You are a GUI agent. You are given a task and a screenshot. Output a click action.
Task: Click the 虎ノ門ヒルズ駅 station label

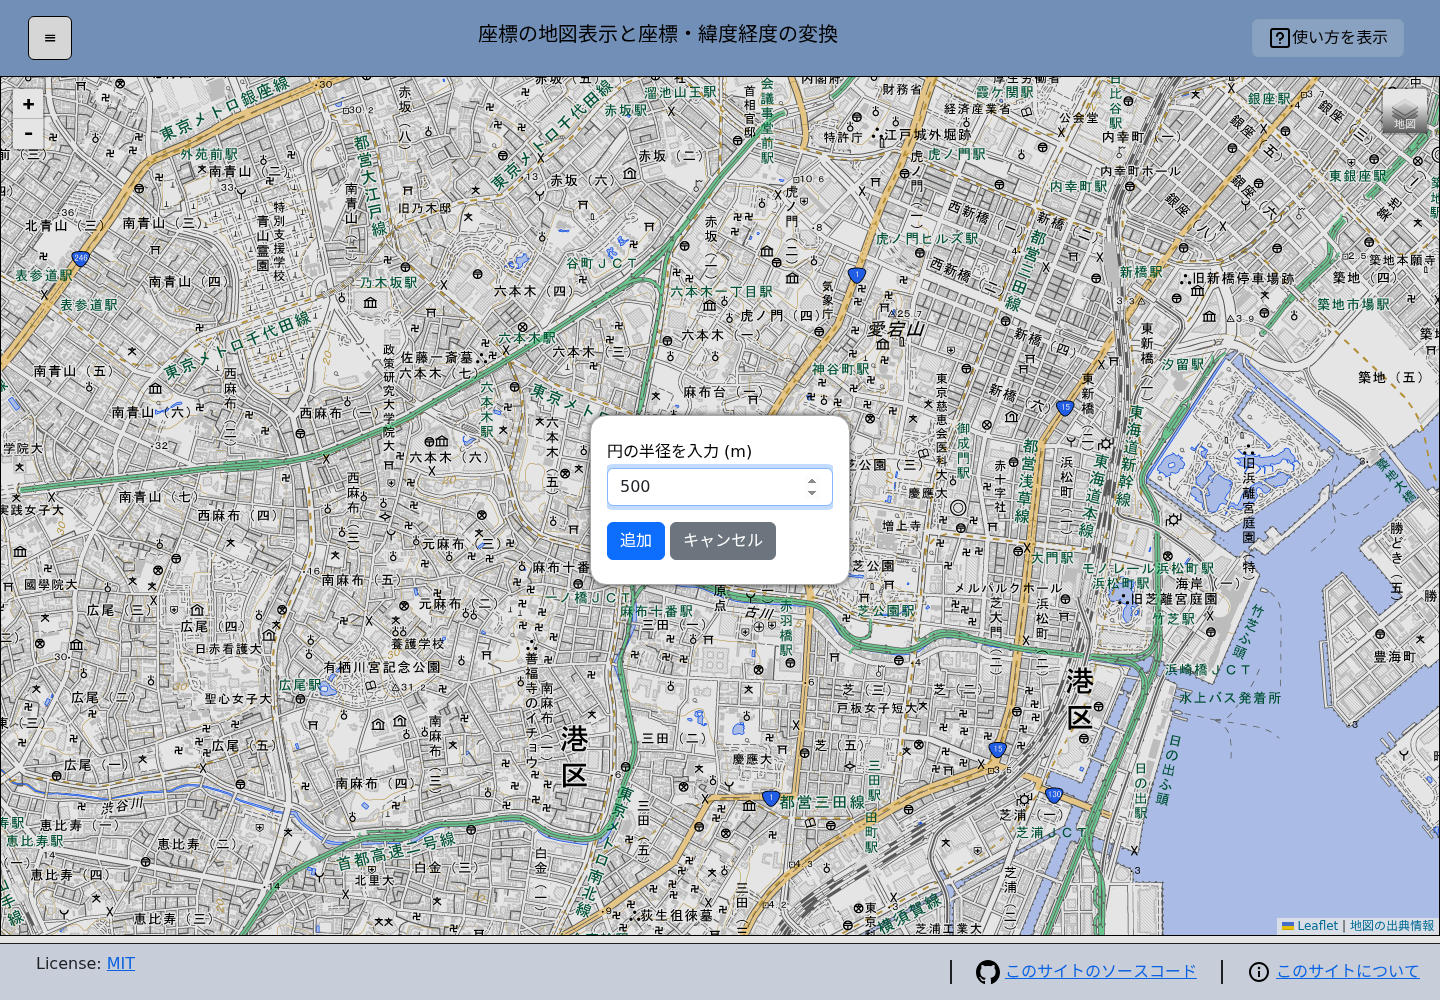pyautogui.click(x=927, y=239)
